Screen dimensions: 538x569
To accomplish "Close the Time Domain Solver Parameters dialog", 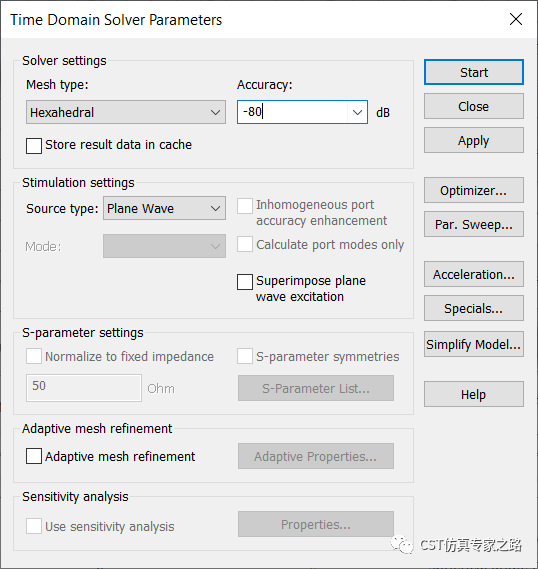I will [516, 19].
